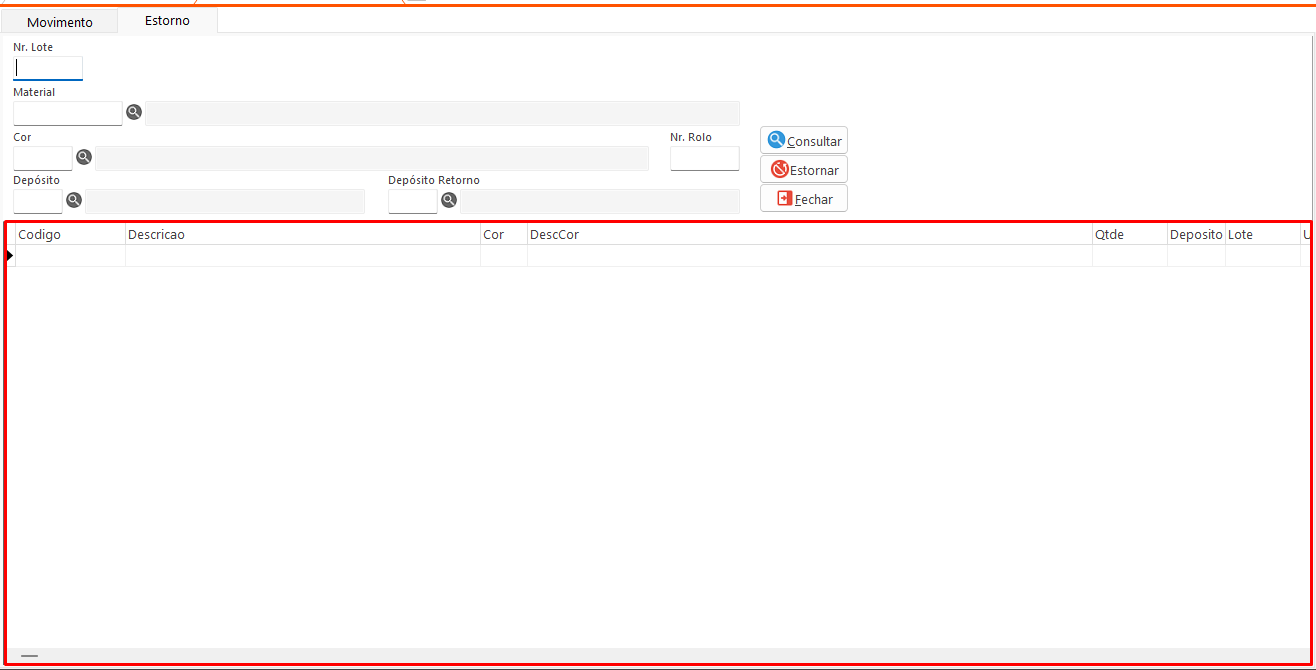Click the Estornar button

click(x=804, y=170)
